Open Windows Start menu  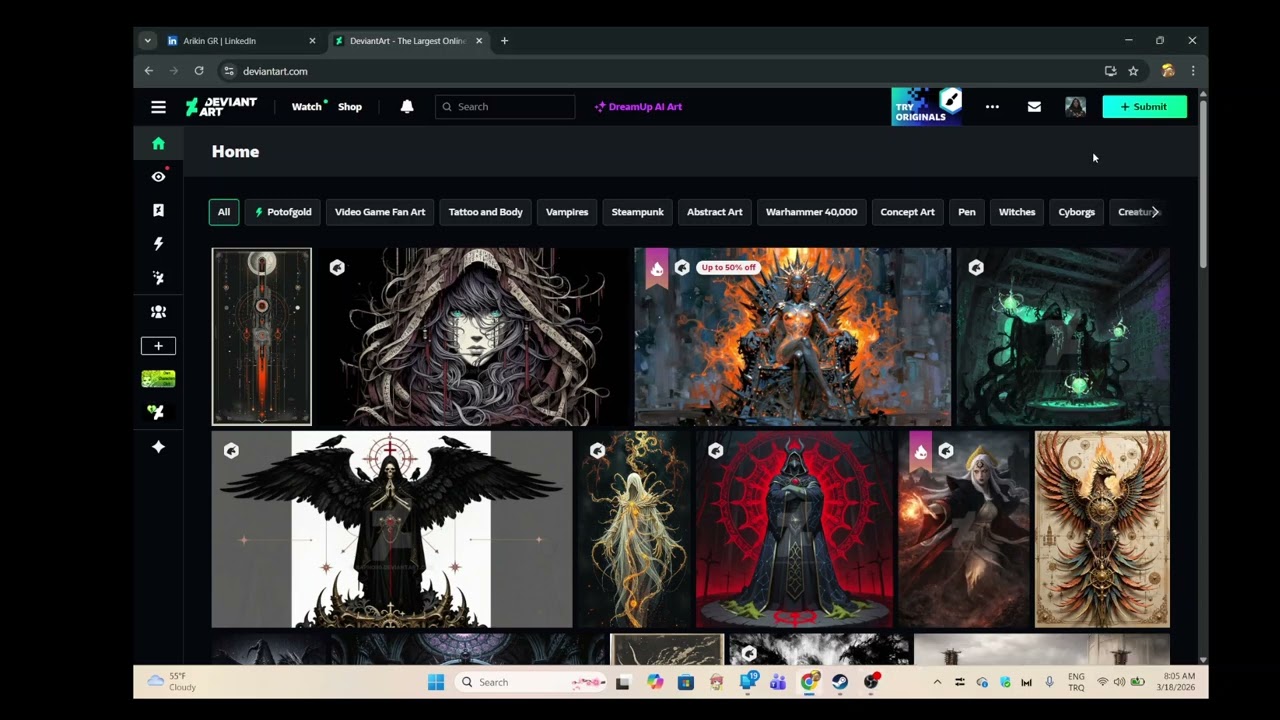436,682
